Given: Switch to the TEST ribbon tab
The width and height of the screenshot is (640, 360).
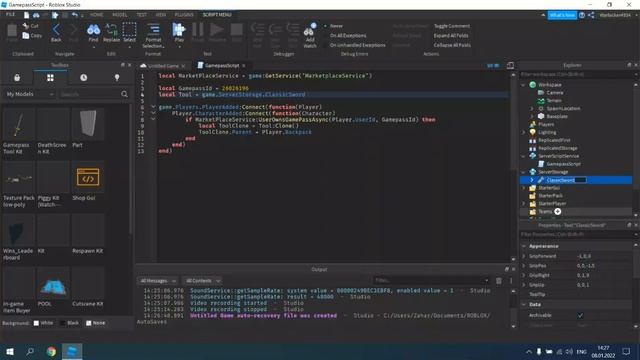Looking at the screenshot, I should [142, 15].
